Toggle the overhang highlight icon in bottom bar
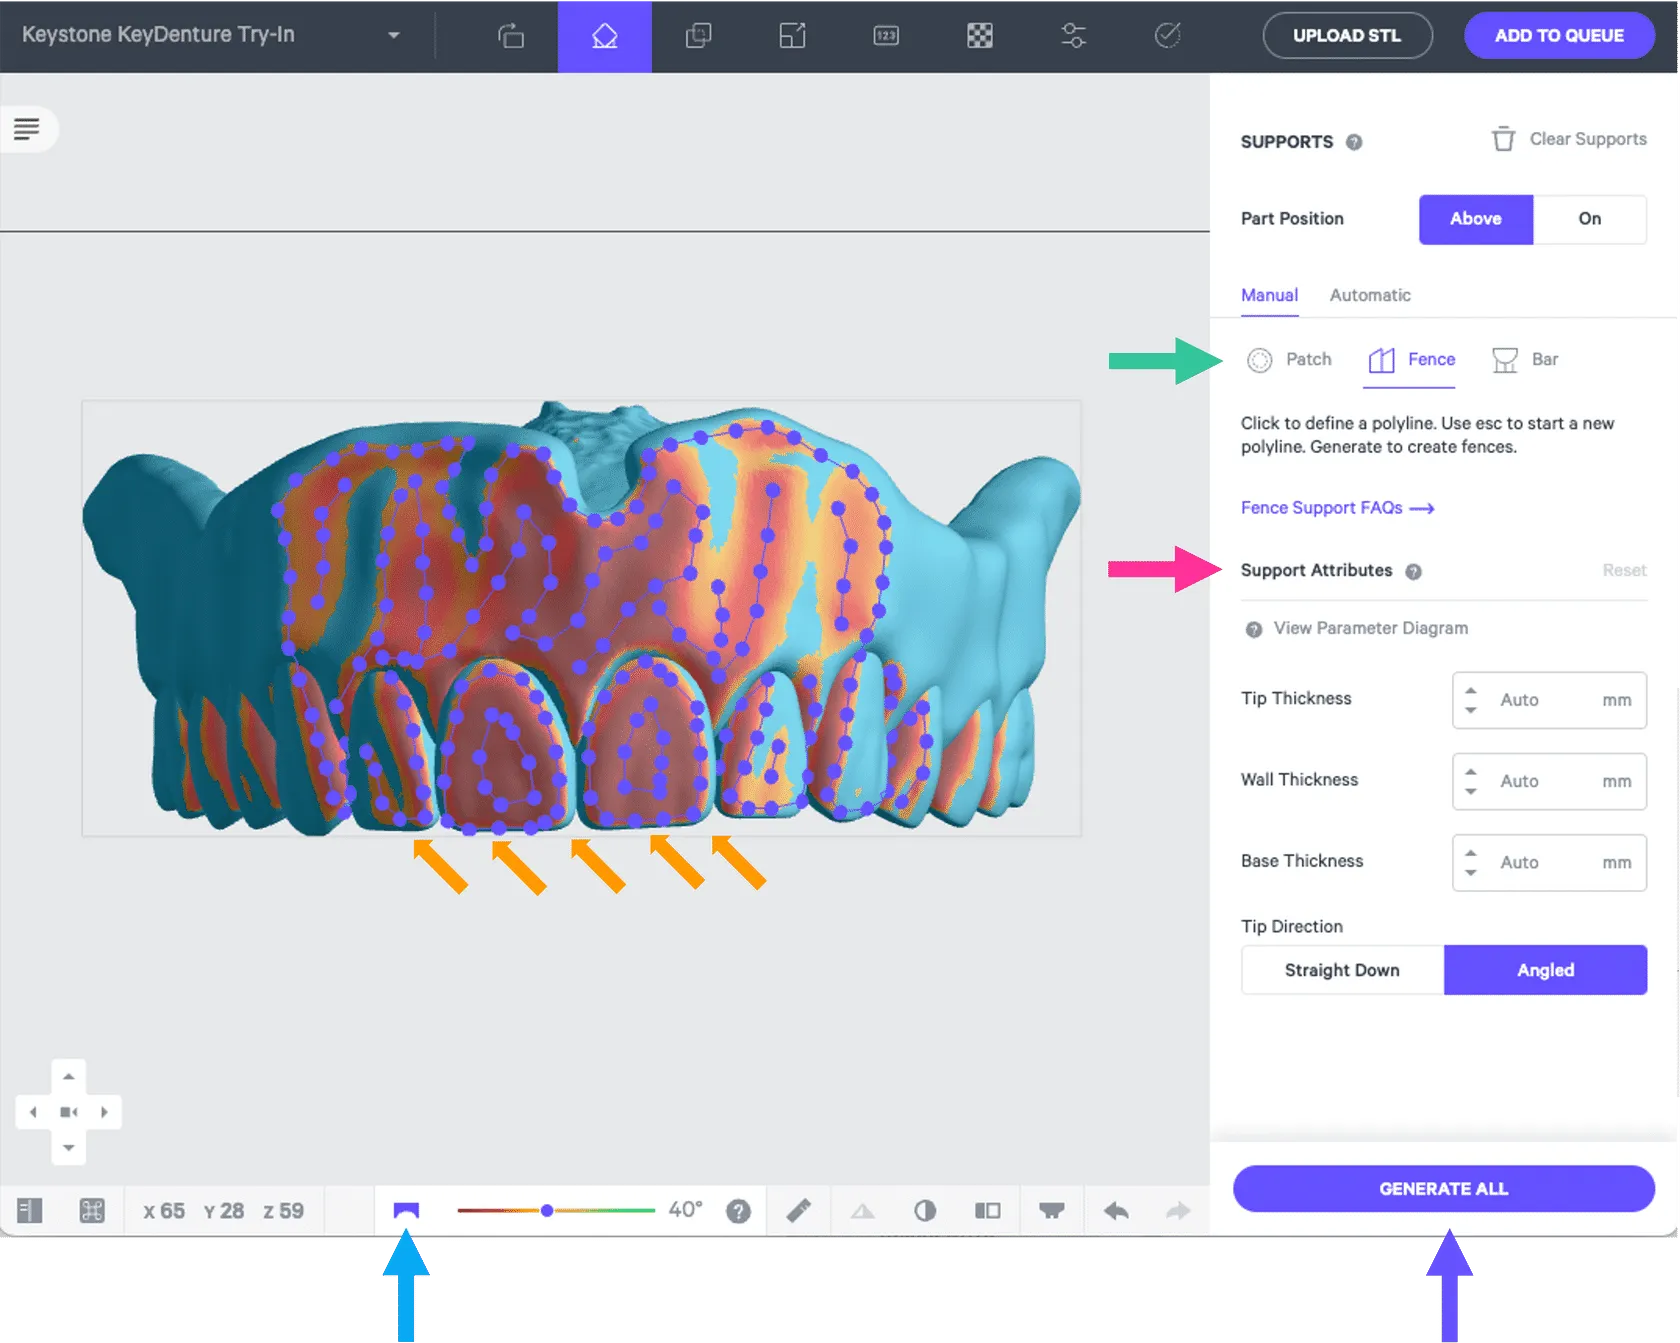Screen dimensions: 1680x1343 [406, 1211]
